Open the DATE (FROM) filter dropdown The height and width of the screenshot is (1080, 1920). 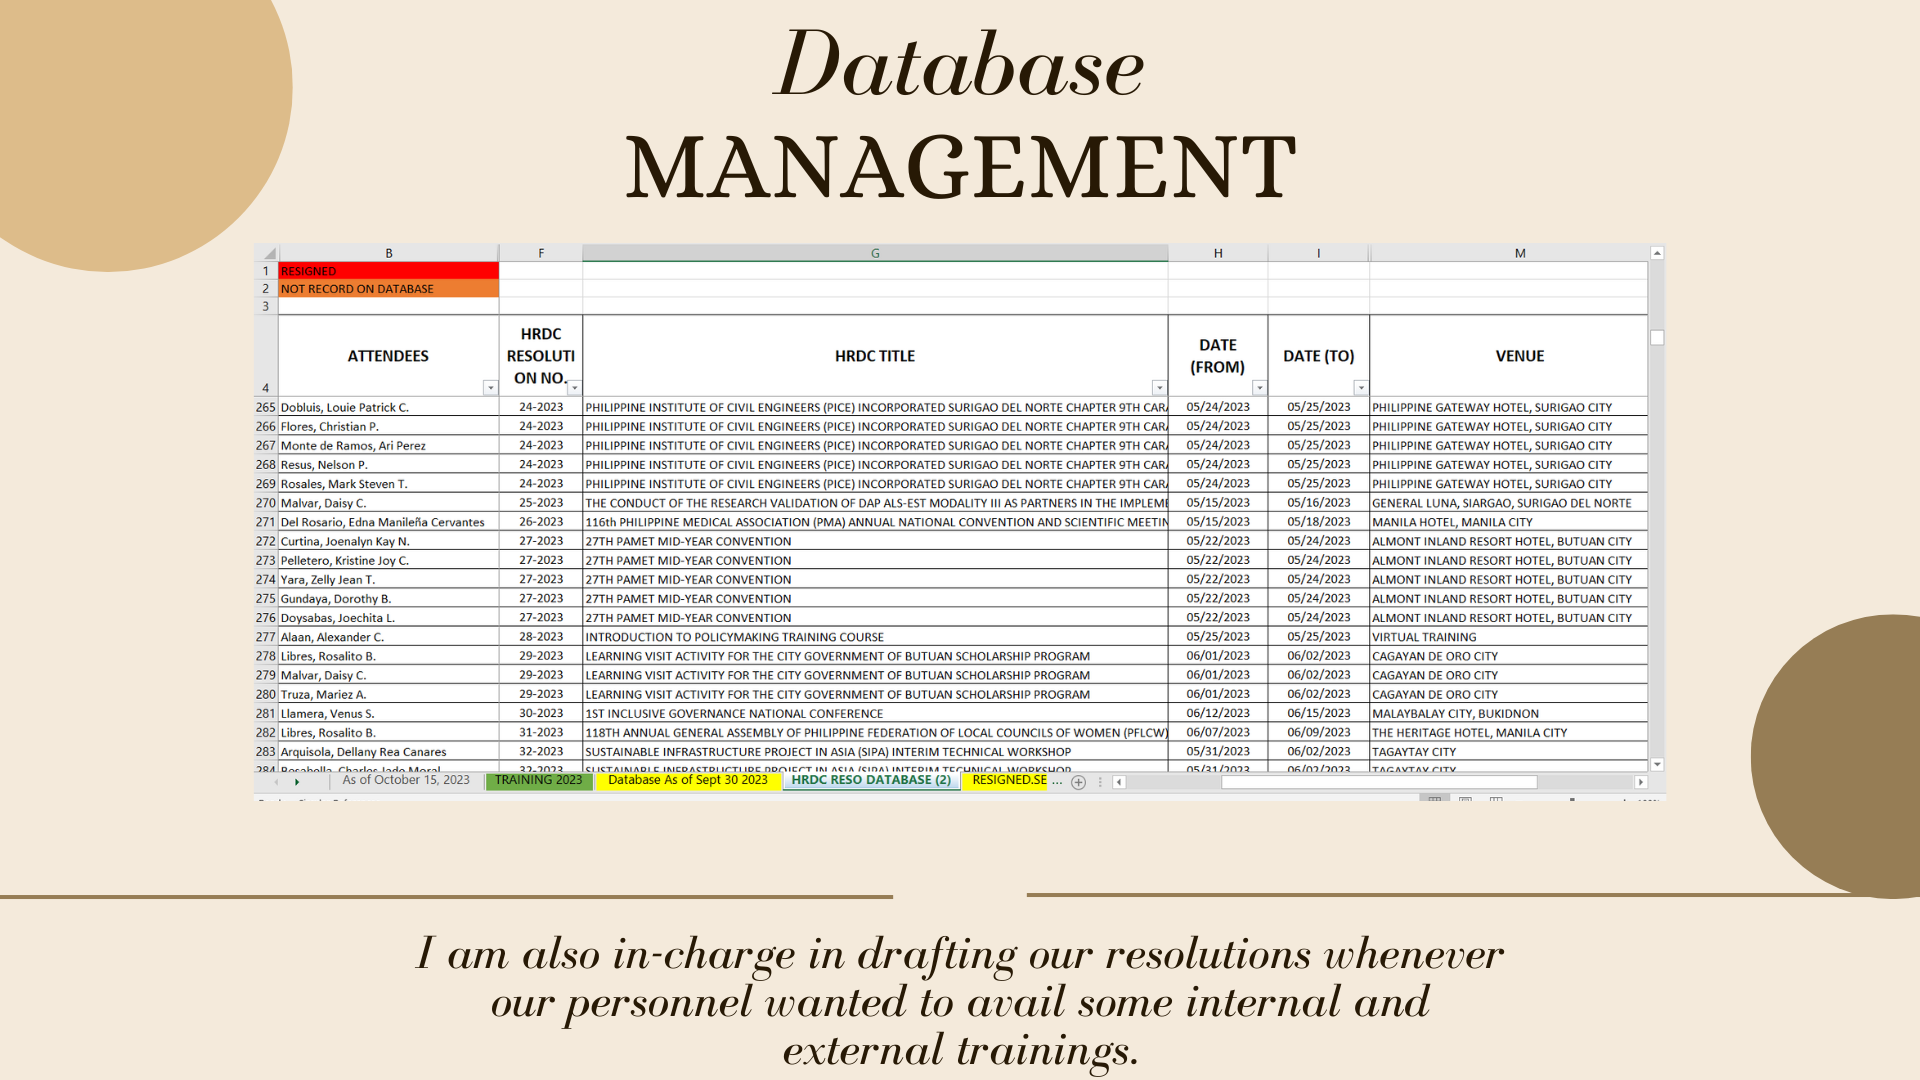(x=1259, y=388)
